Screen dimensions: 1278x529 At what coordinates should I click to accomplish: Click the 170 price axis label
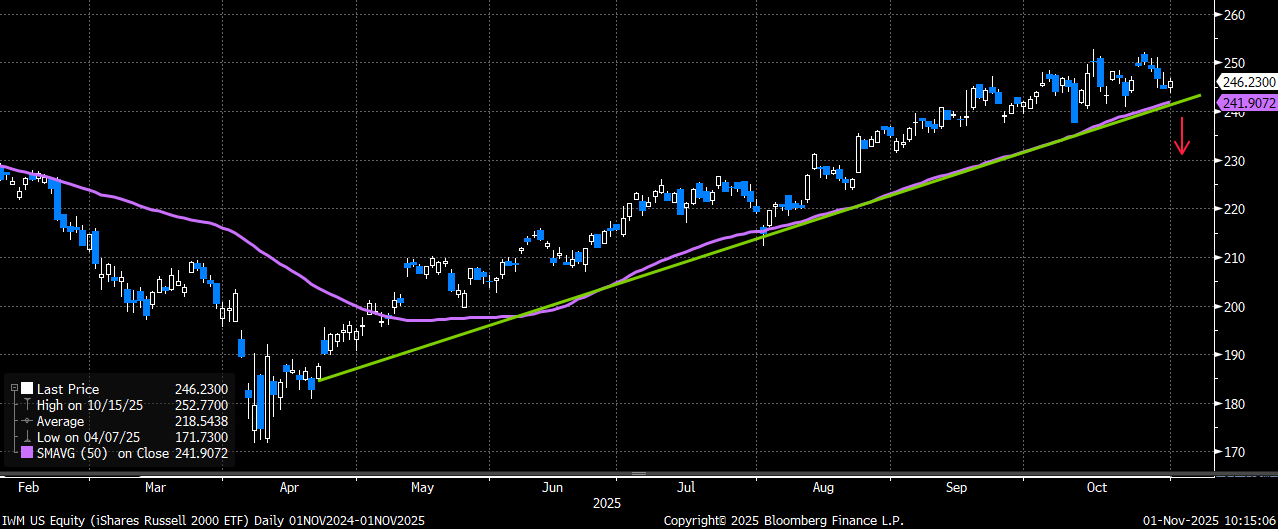[x=1233, y=452]
